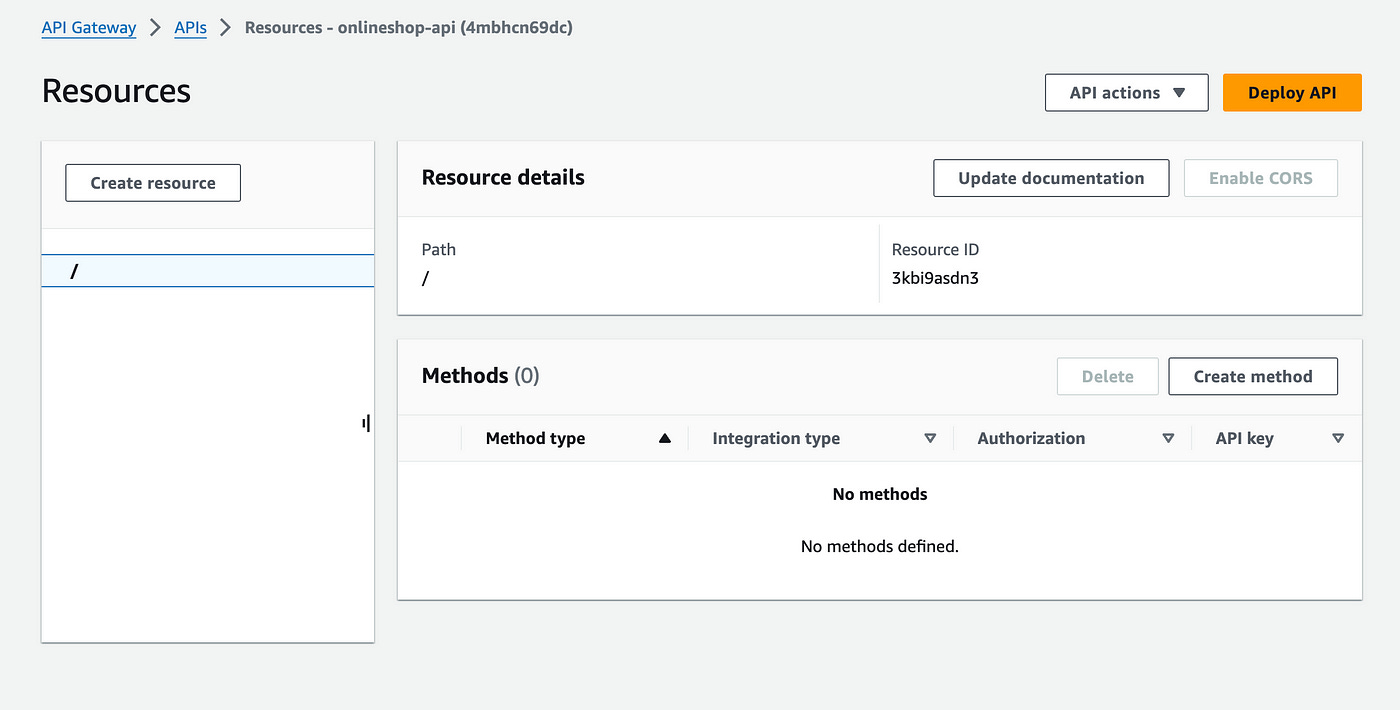Select the root "/" resource in the tree
The image size is (1400, 710).
coord(75,271)
